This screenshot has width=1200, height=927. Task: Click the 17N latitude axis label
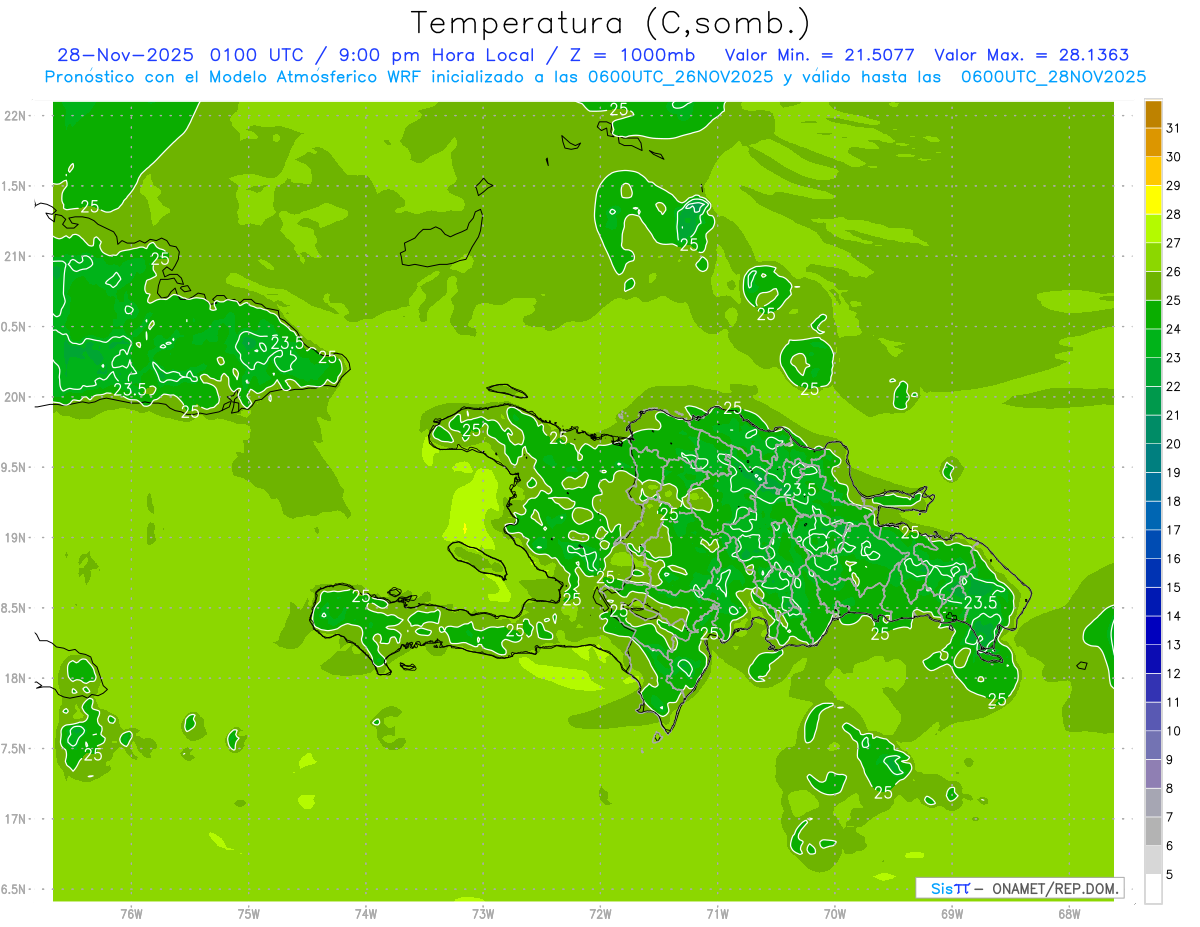point(17,819)
